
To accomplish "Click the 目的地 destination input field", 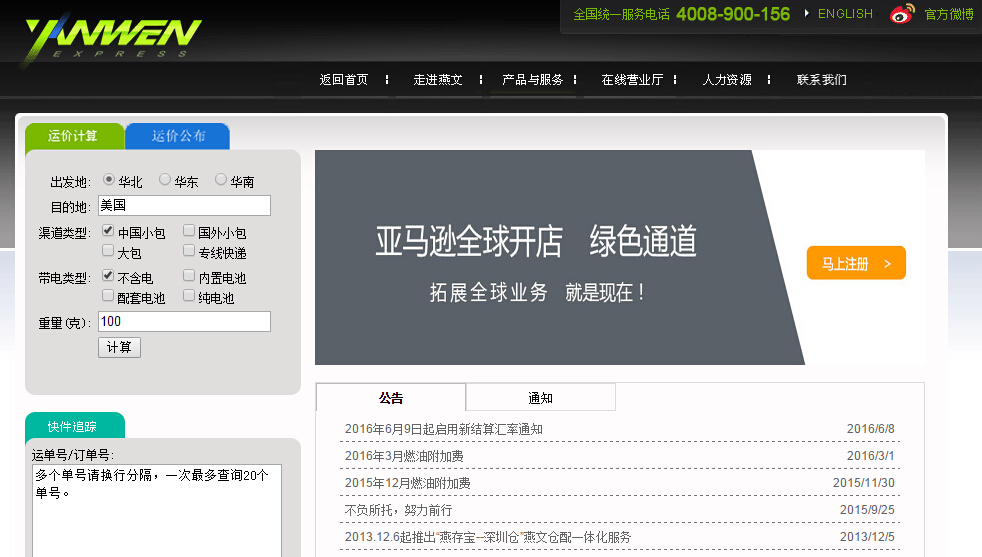I will tap(184, 206).
